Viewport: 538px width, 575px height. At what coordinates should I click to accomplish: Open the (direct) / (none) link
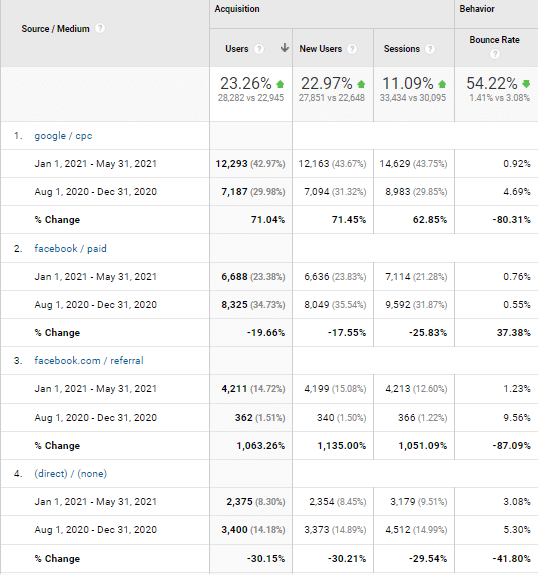[x=70, y=474]
